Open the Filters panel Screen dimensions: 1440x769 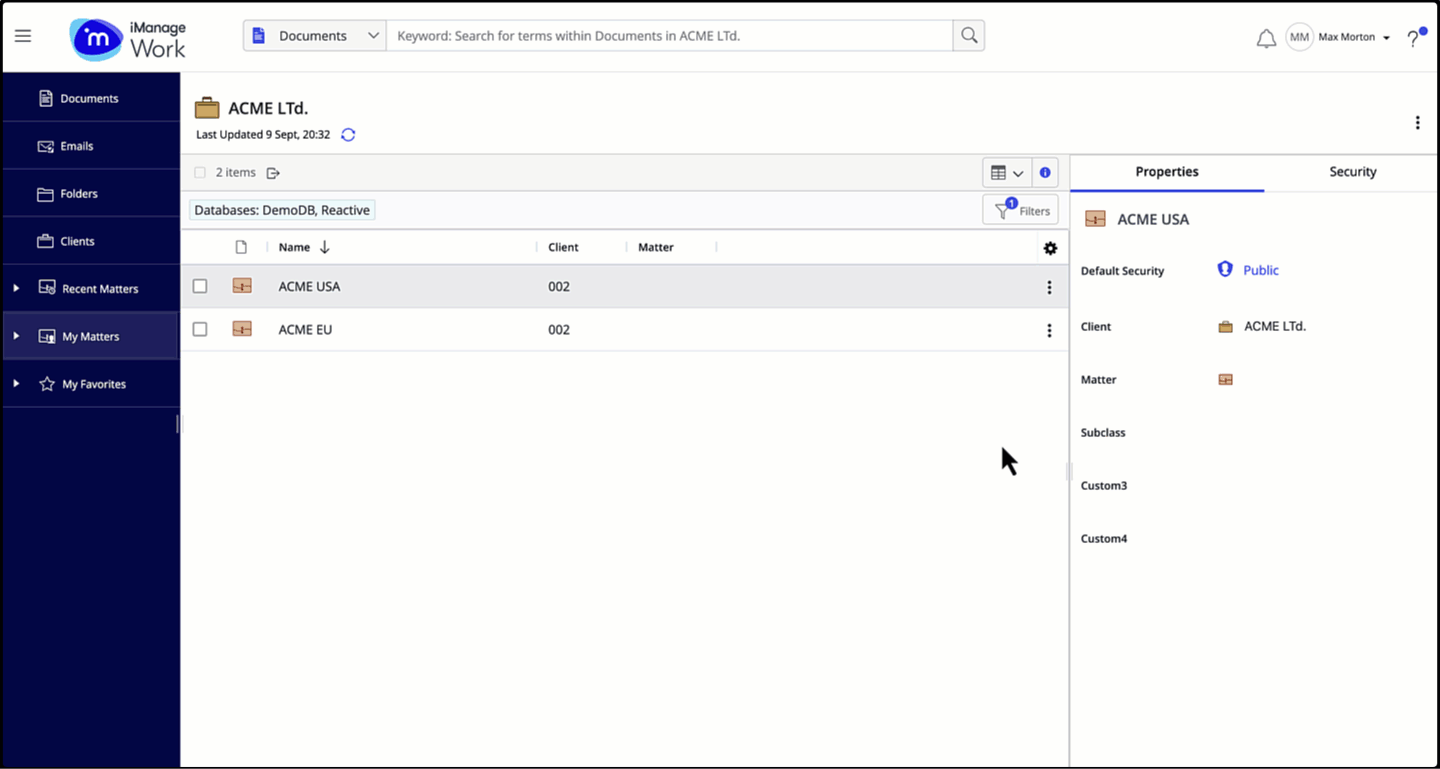tap(1020, 209)
